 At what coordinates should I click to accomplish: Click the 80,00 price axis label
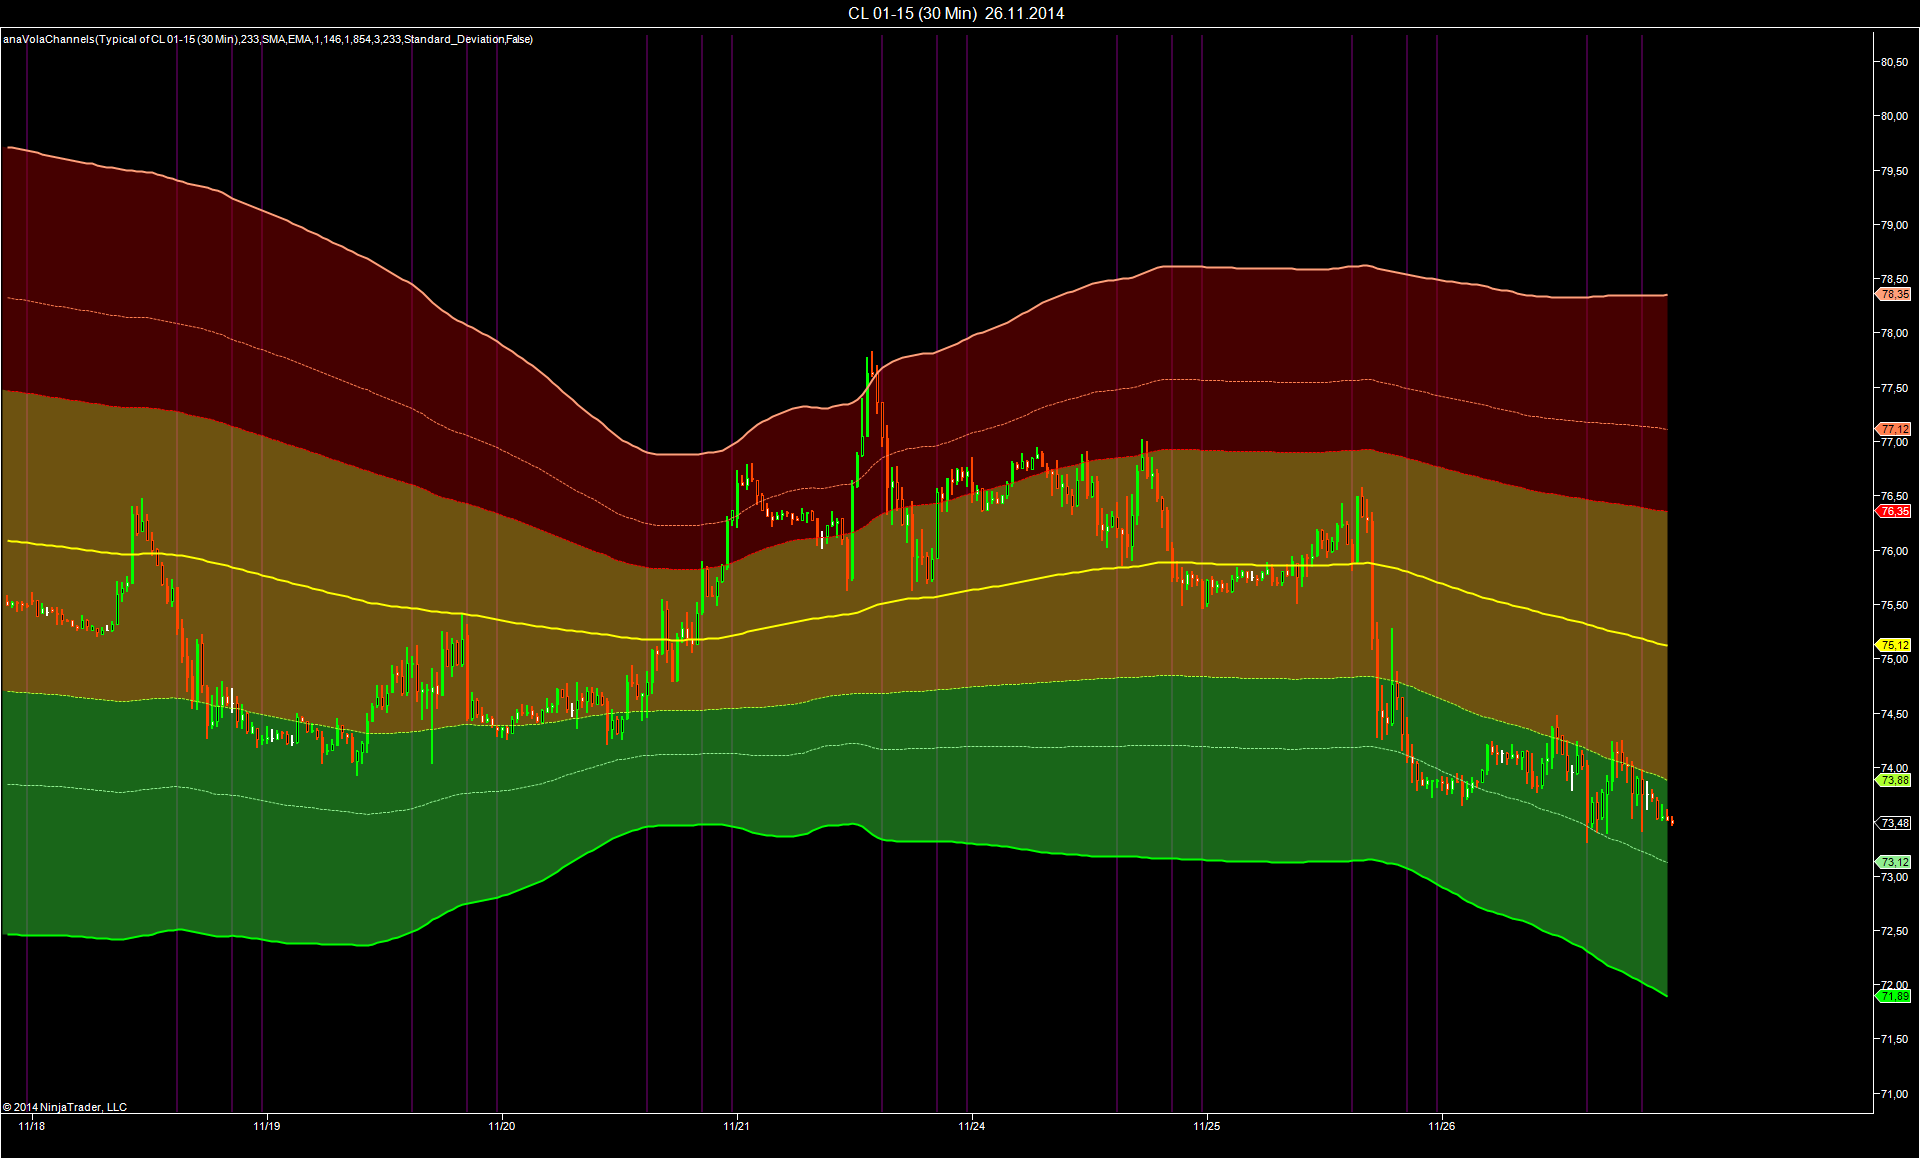tap(1894, 116)
